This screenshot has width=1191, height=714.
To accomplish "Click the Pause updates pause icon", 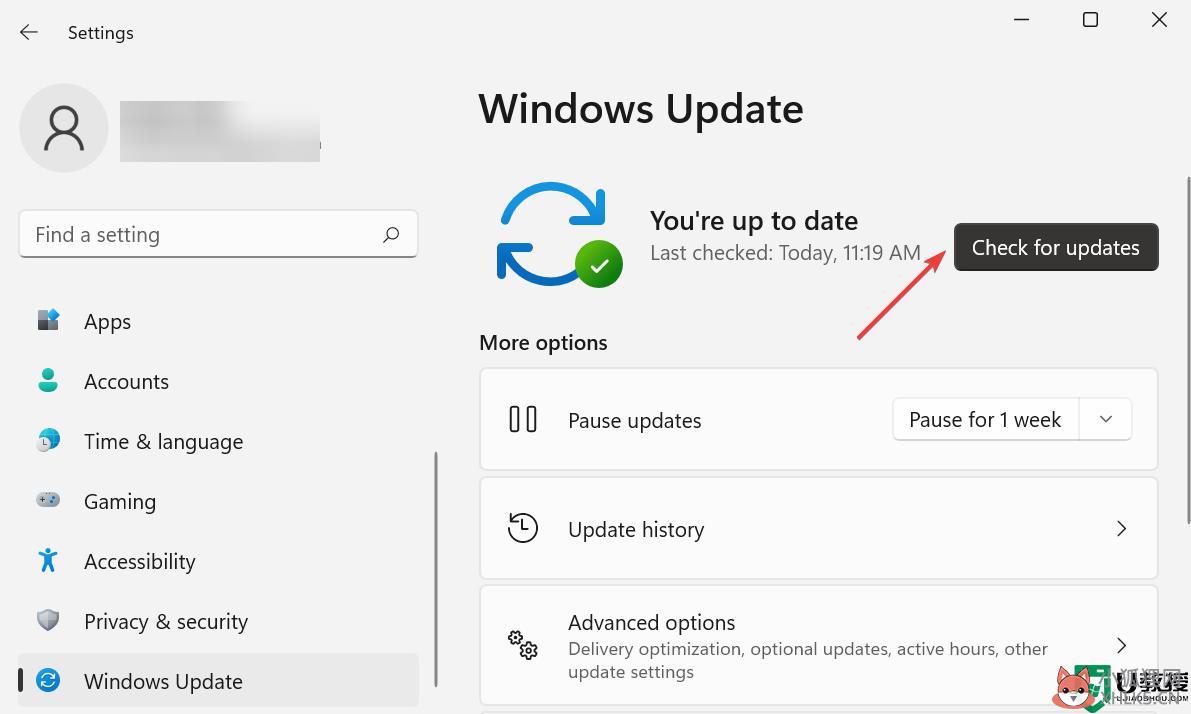I will tap(523, 419).
